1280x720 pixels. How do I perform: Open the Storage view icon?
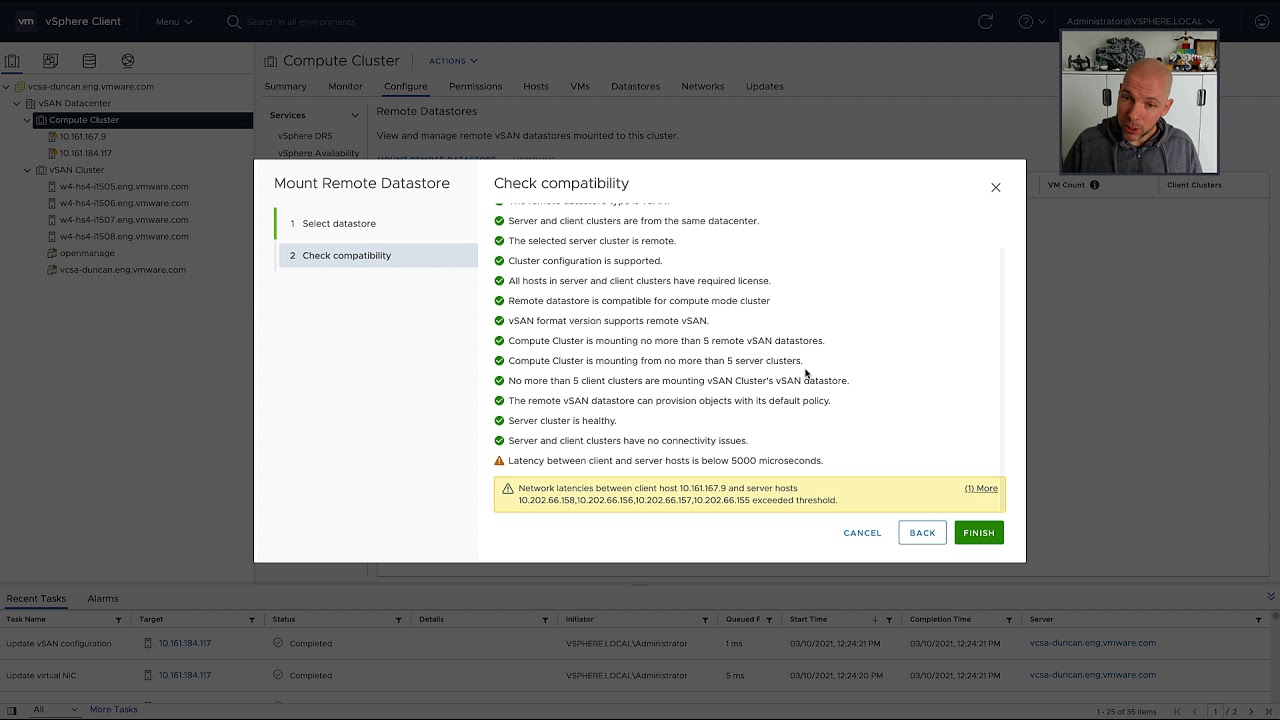tap(89, 61)
